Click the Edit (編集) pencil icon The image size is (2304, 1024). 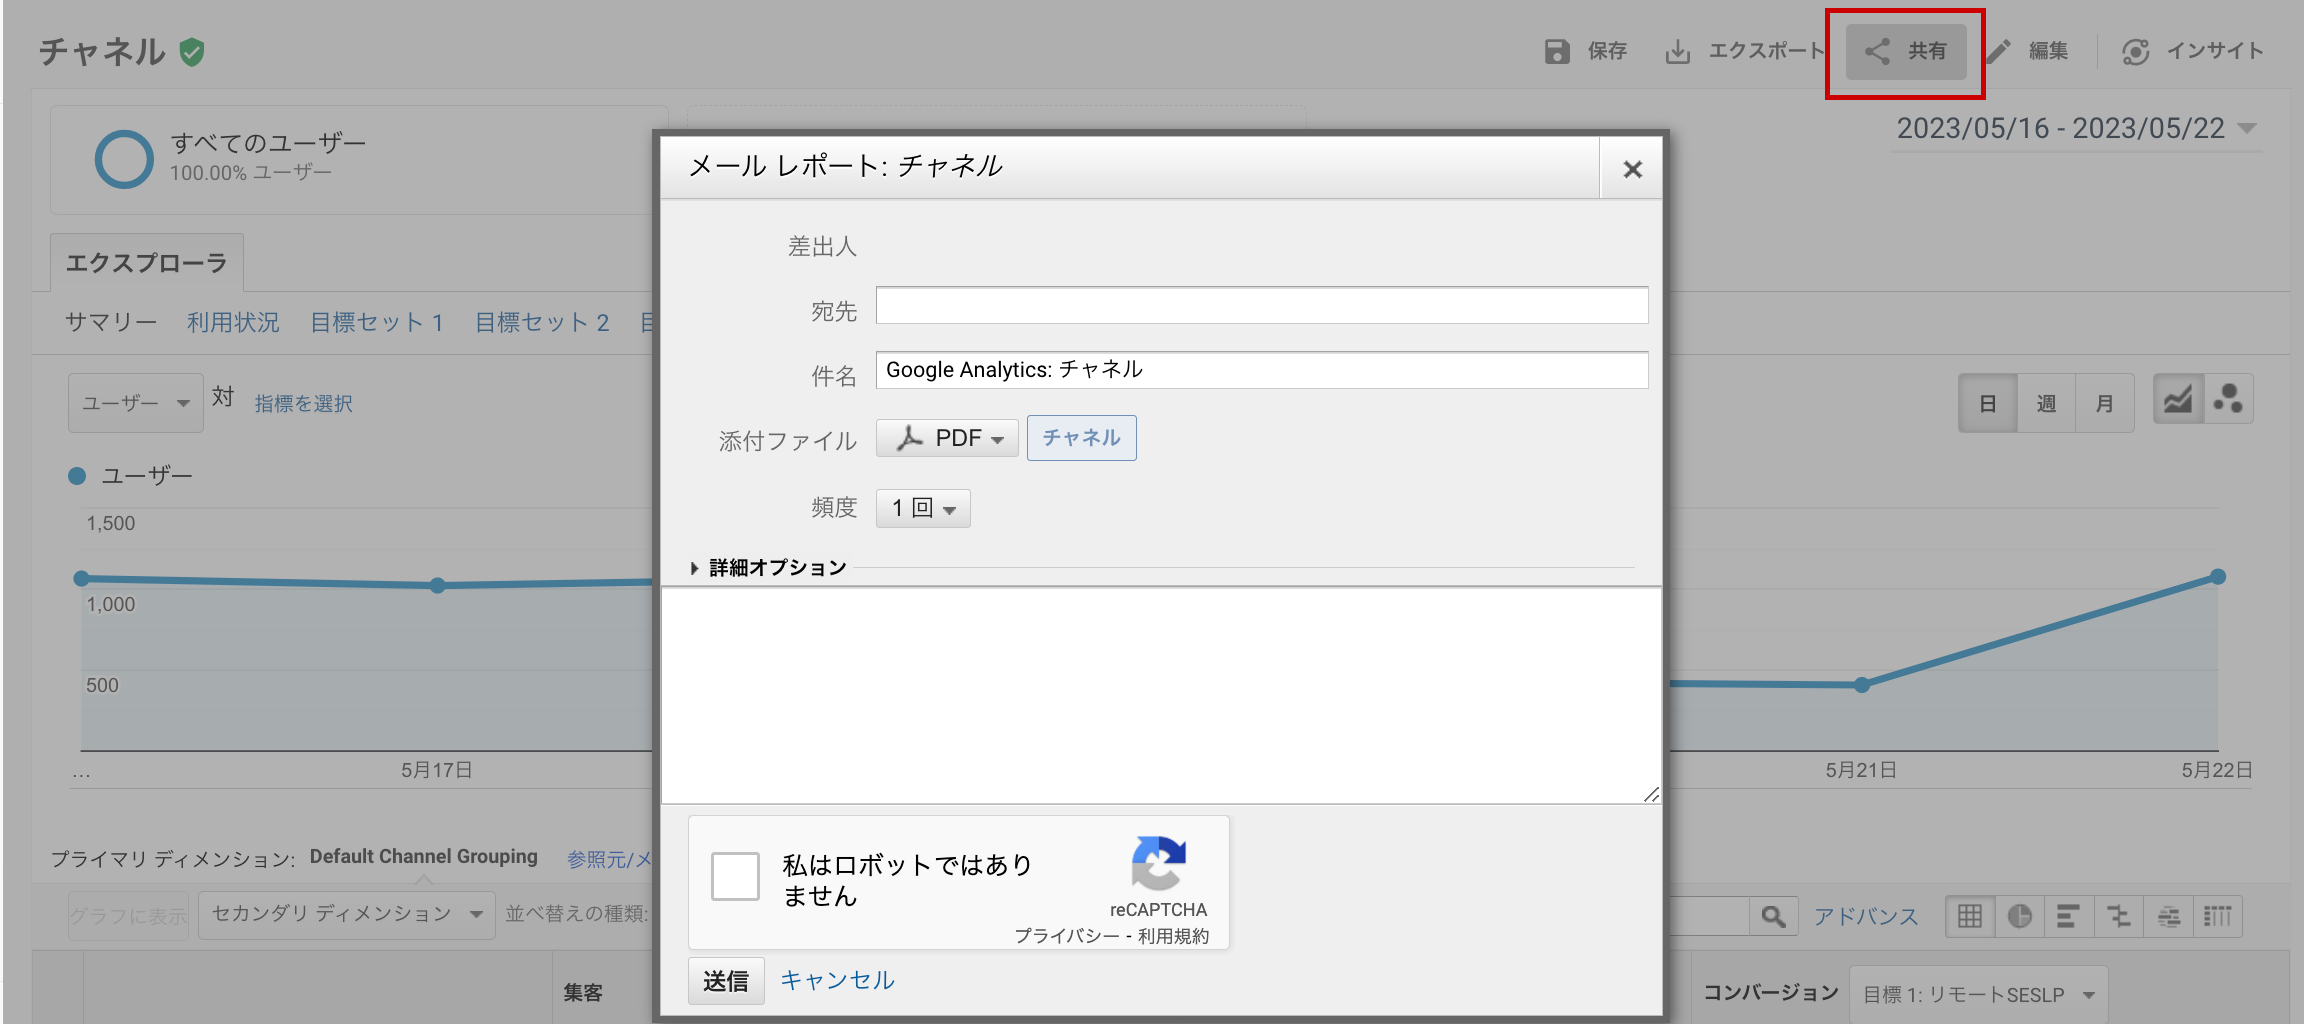1998,51
